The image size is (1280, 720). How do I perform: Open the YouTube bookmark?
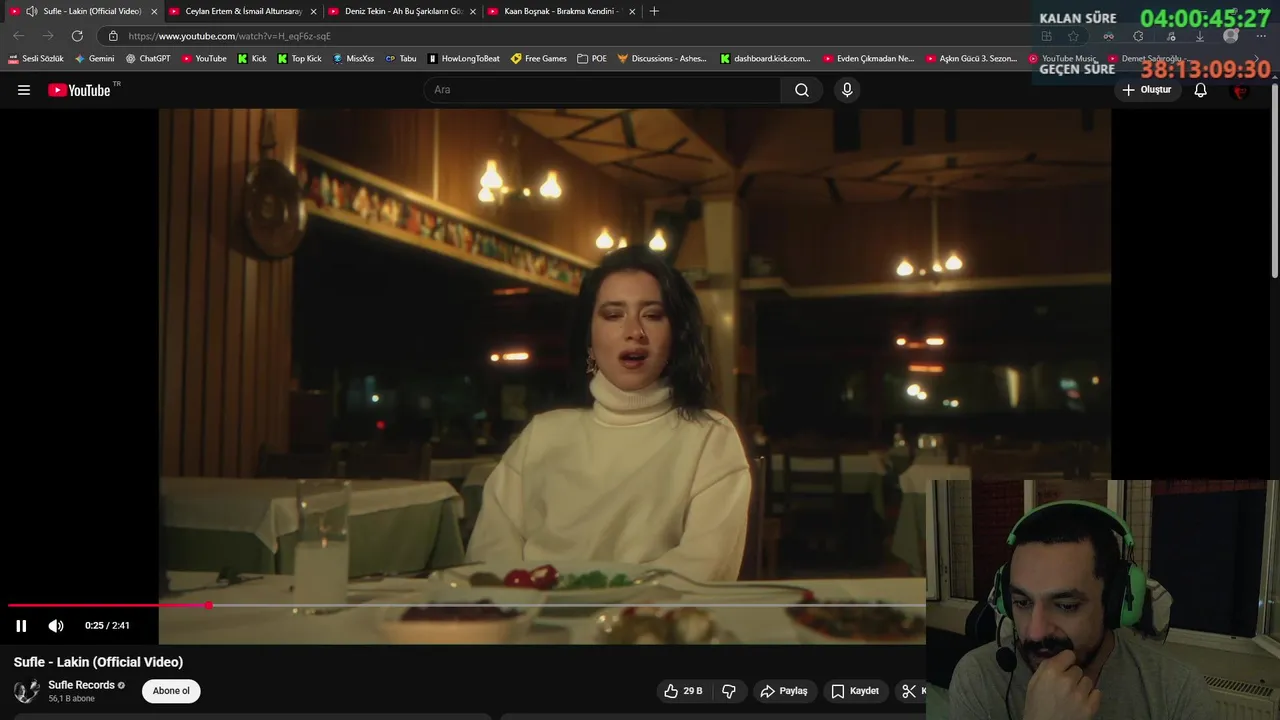(204, 59)
